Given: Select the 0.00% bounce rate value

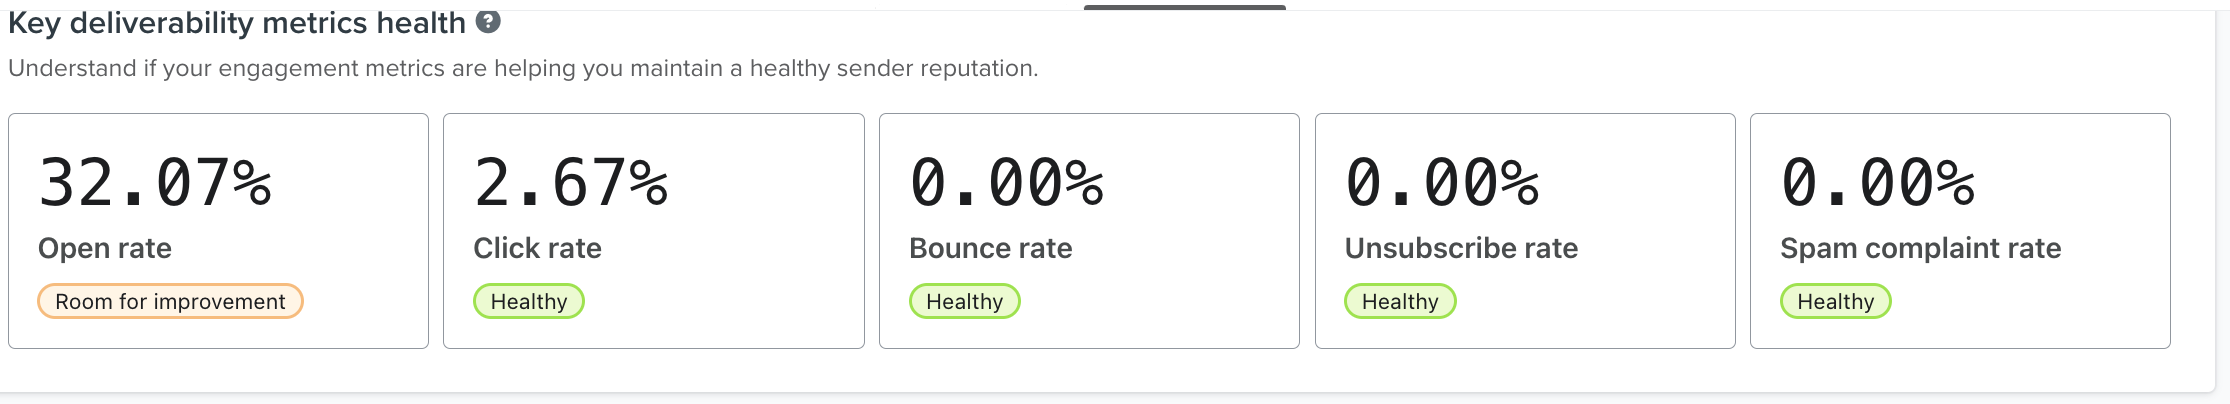Looking at the screenshot, I should pyautogui.click(x=1006, y=183).
